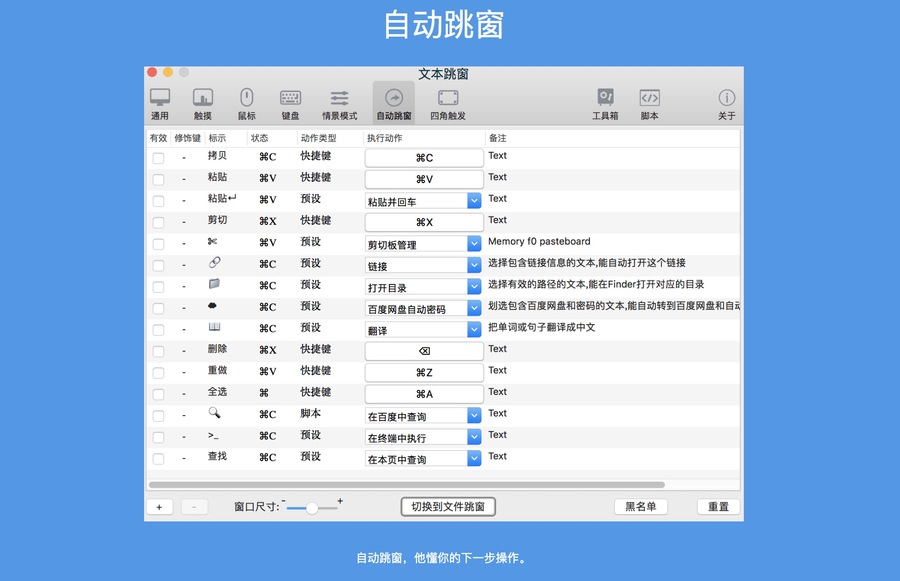
Task: Enable the 链接 row checkbox
Action: point(158,265)
